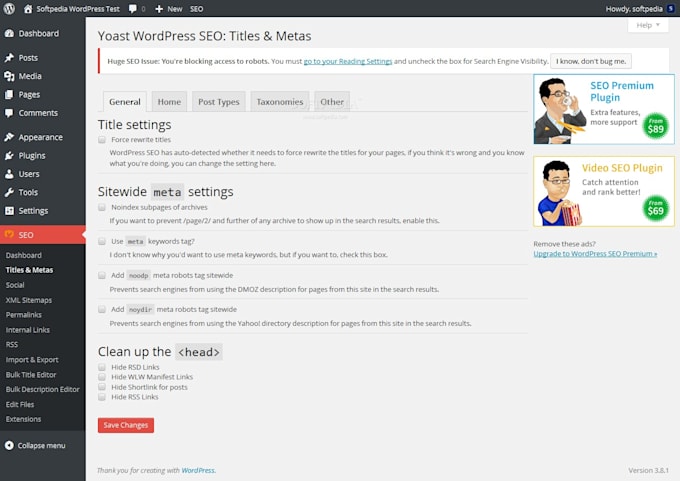Click the WordPress link in footer
This screenshot has height=481, width=680.
(x=198, y=470)
